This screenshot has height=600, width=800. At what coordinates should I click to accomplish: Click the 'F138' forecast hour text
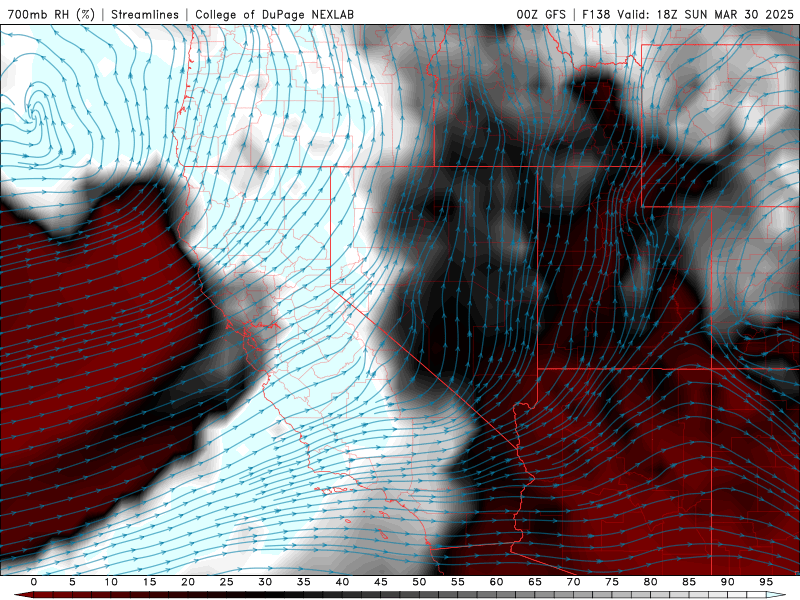point(596,14)
